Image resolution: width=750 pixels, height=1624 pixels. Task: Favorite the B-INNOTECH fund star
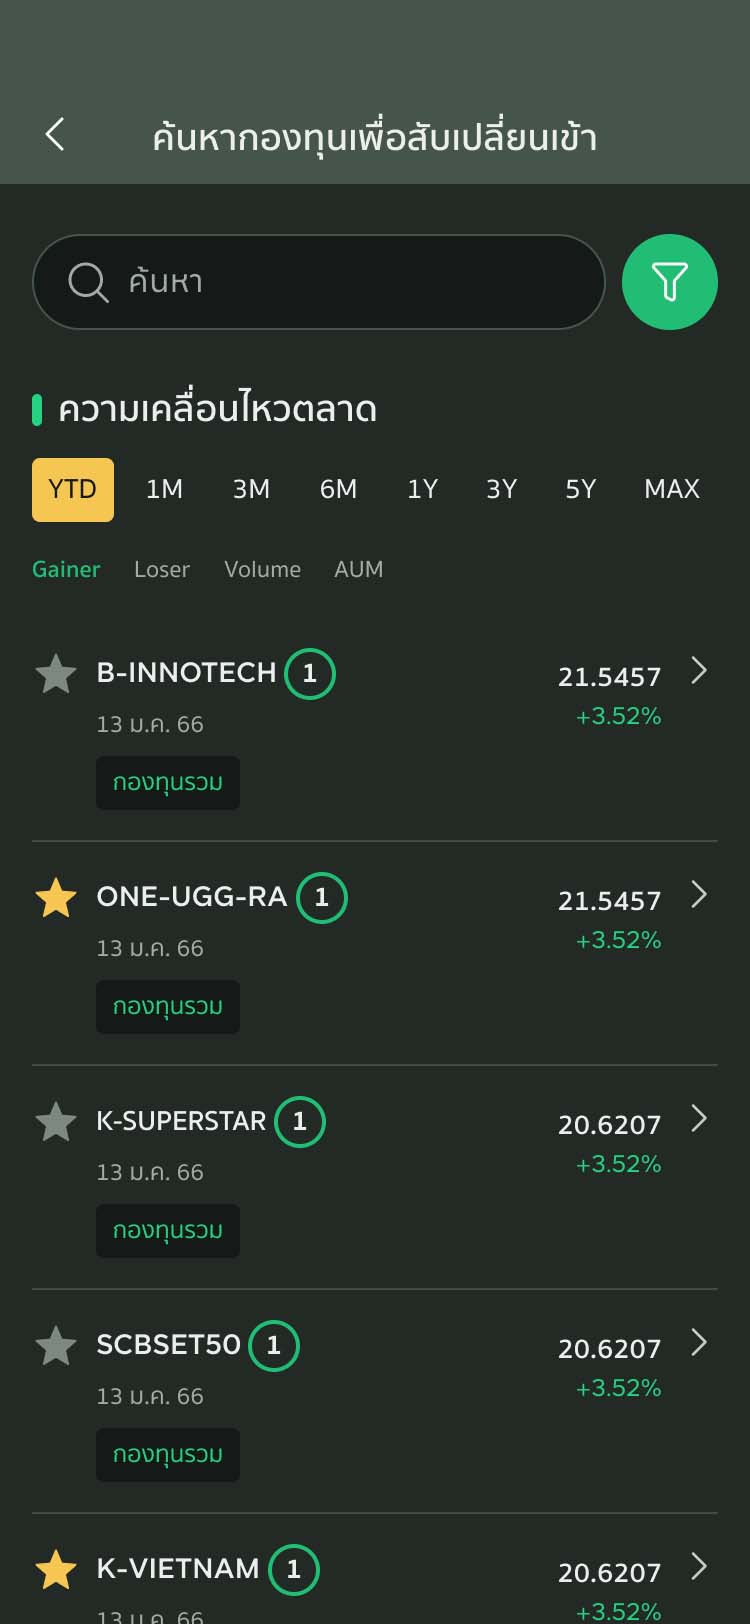point(56,674)
